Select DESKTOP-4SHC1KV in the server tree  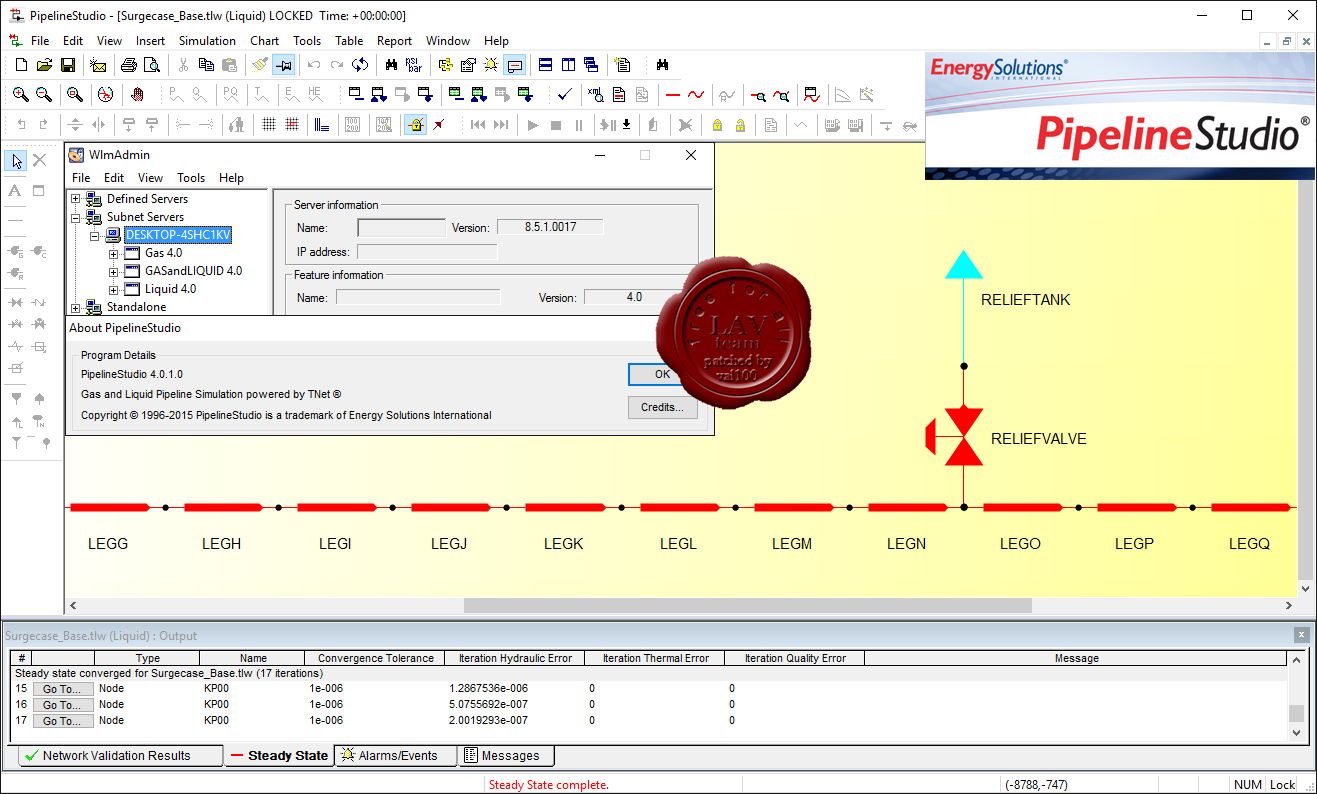tap(178, 235)
